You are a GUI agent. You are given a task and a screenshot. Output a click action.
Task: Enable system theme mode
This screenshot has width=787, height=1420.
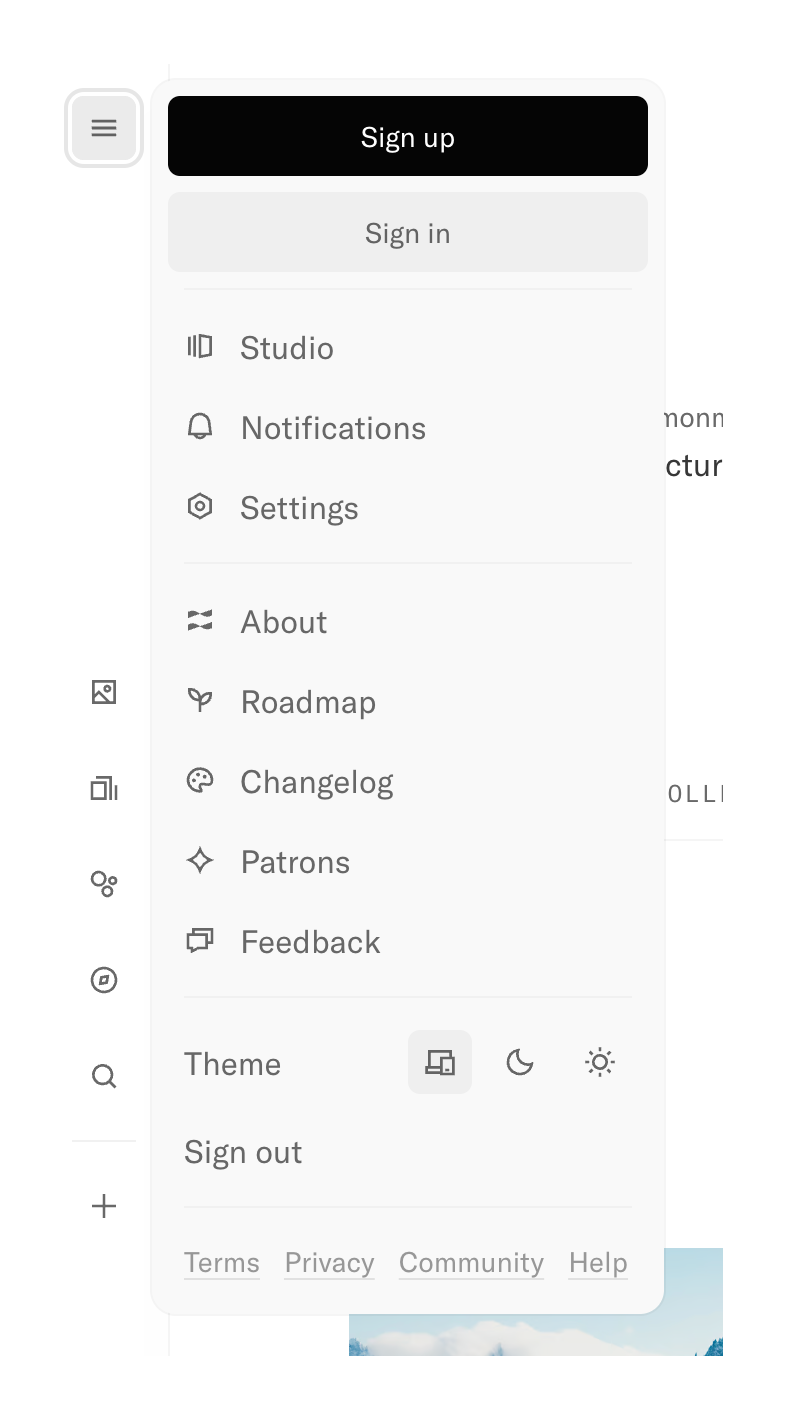440,1062
